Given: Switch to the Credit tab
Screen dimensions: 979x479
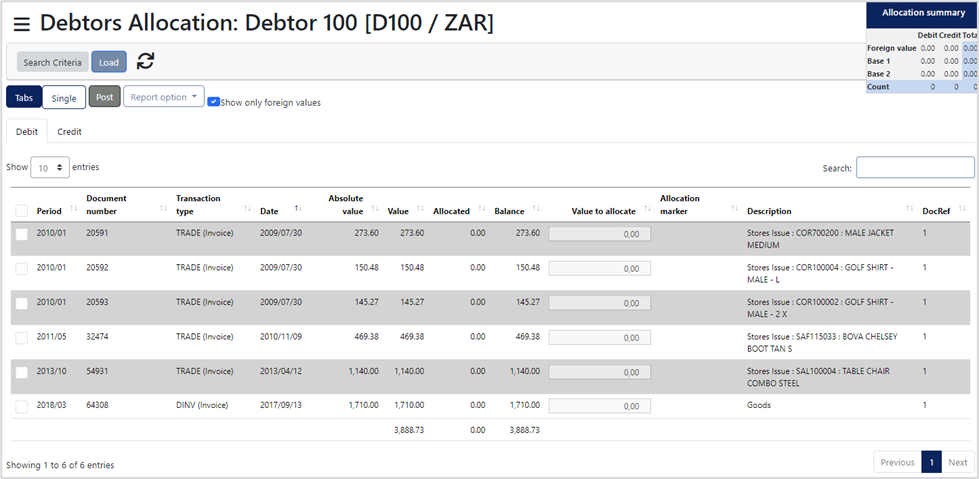Looking at the screenshot, I should pyautogui.click(x=69, y=132).
